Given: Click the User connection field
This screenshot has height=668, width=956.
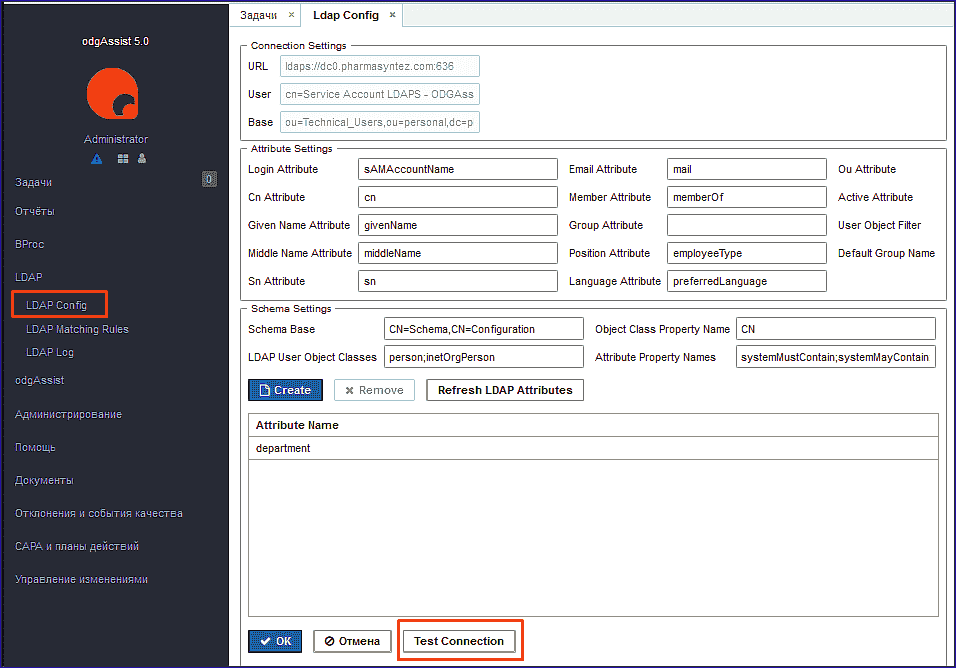Looking at the screenshot, I should point(380,94).
